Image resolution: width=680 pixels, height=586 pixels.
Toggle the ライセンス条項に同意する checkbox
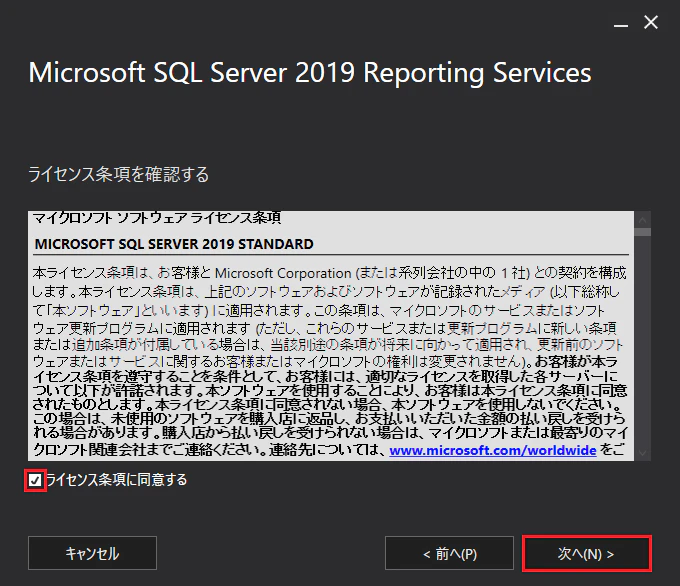(x=35, y=480)
